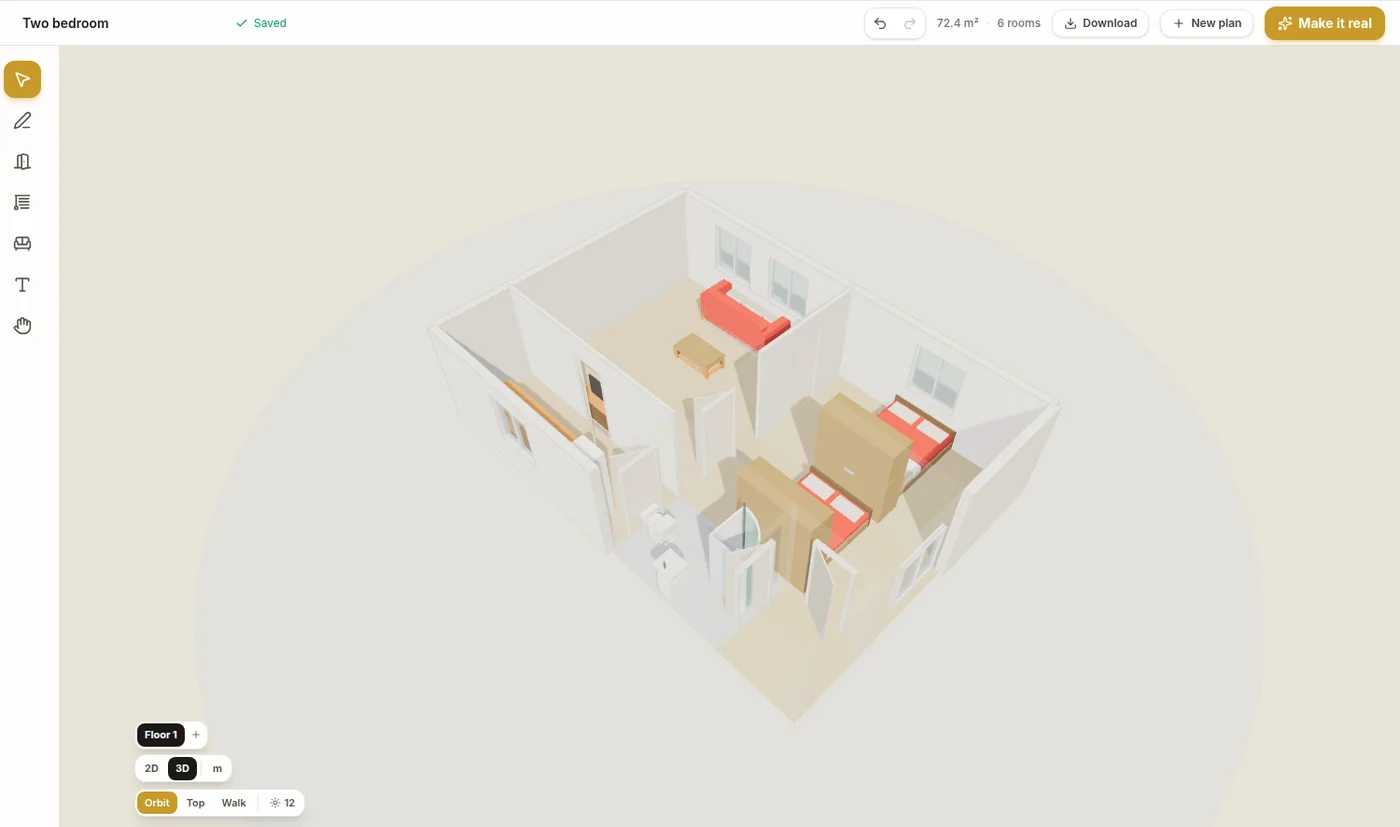Create a New plan
Screen dimensions: 1400x827
[1207, 23]
